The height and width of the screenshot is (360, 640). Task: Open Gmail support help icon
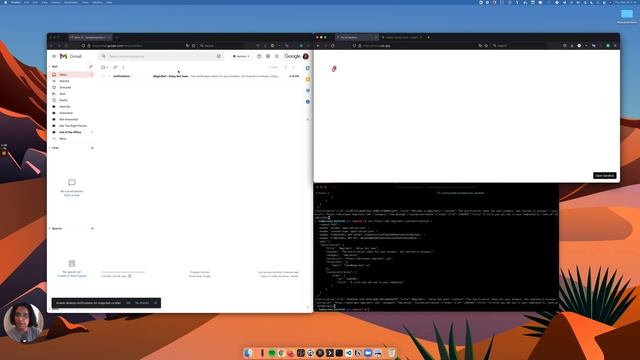259,56
